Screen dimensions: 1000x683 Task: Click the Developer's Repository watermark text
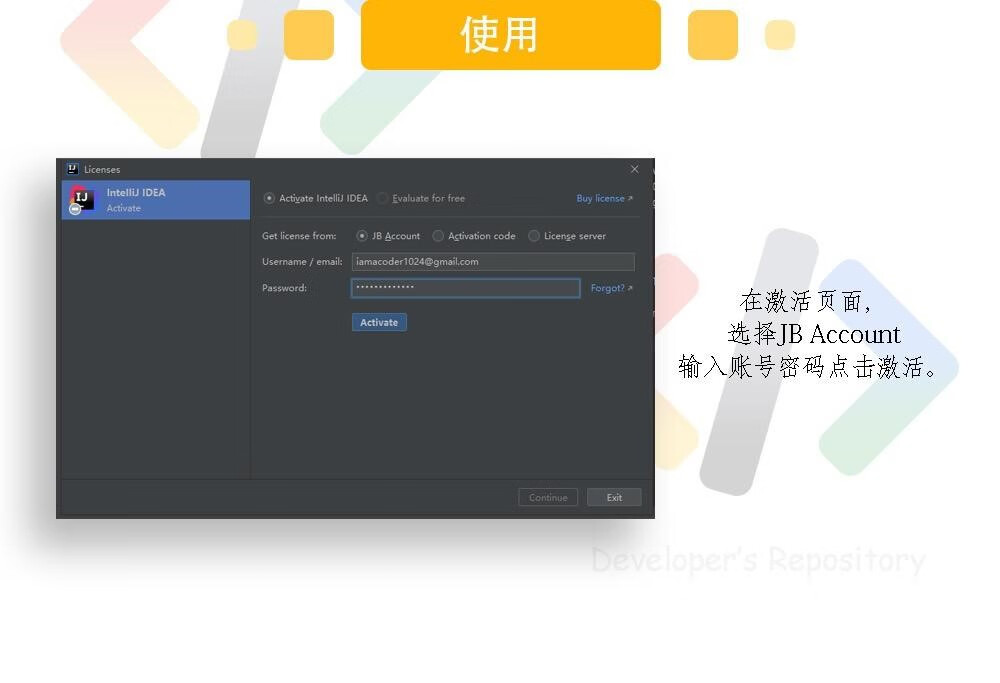[757, 560]
